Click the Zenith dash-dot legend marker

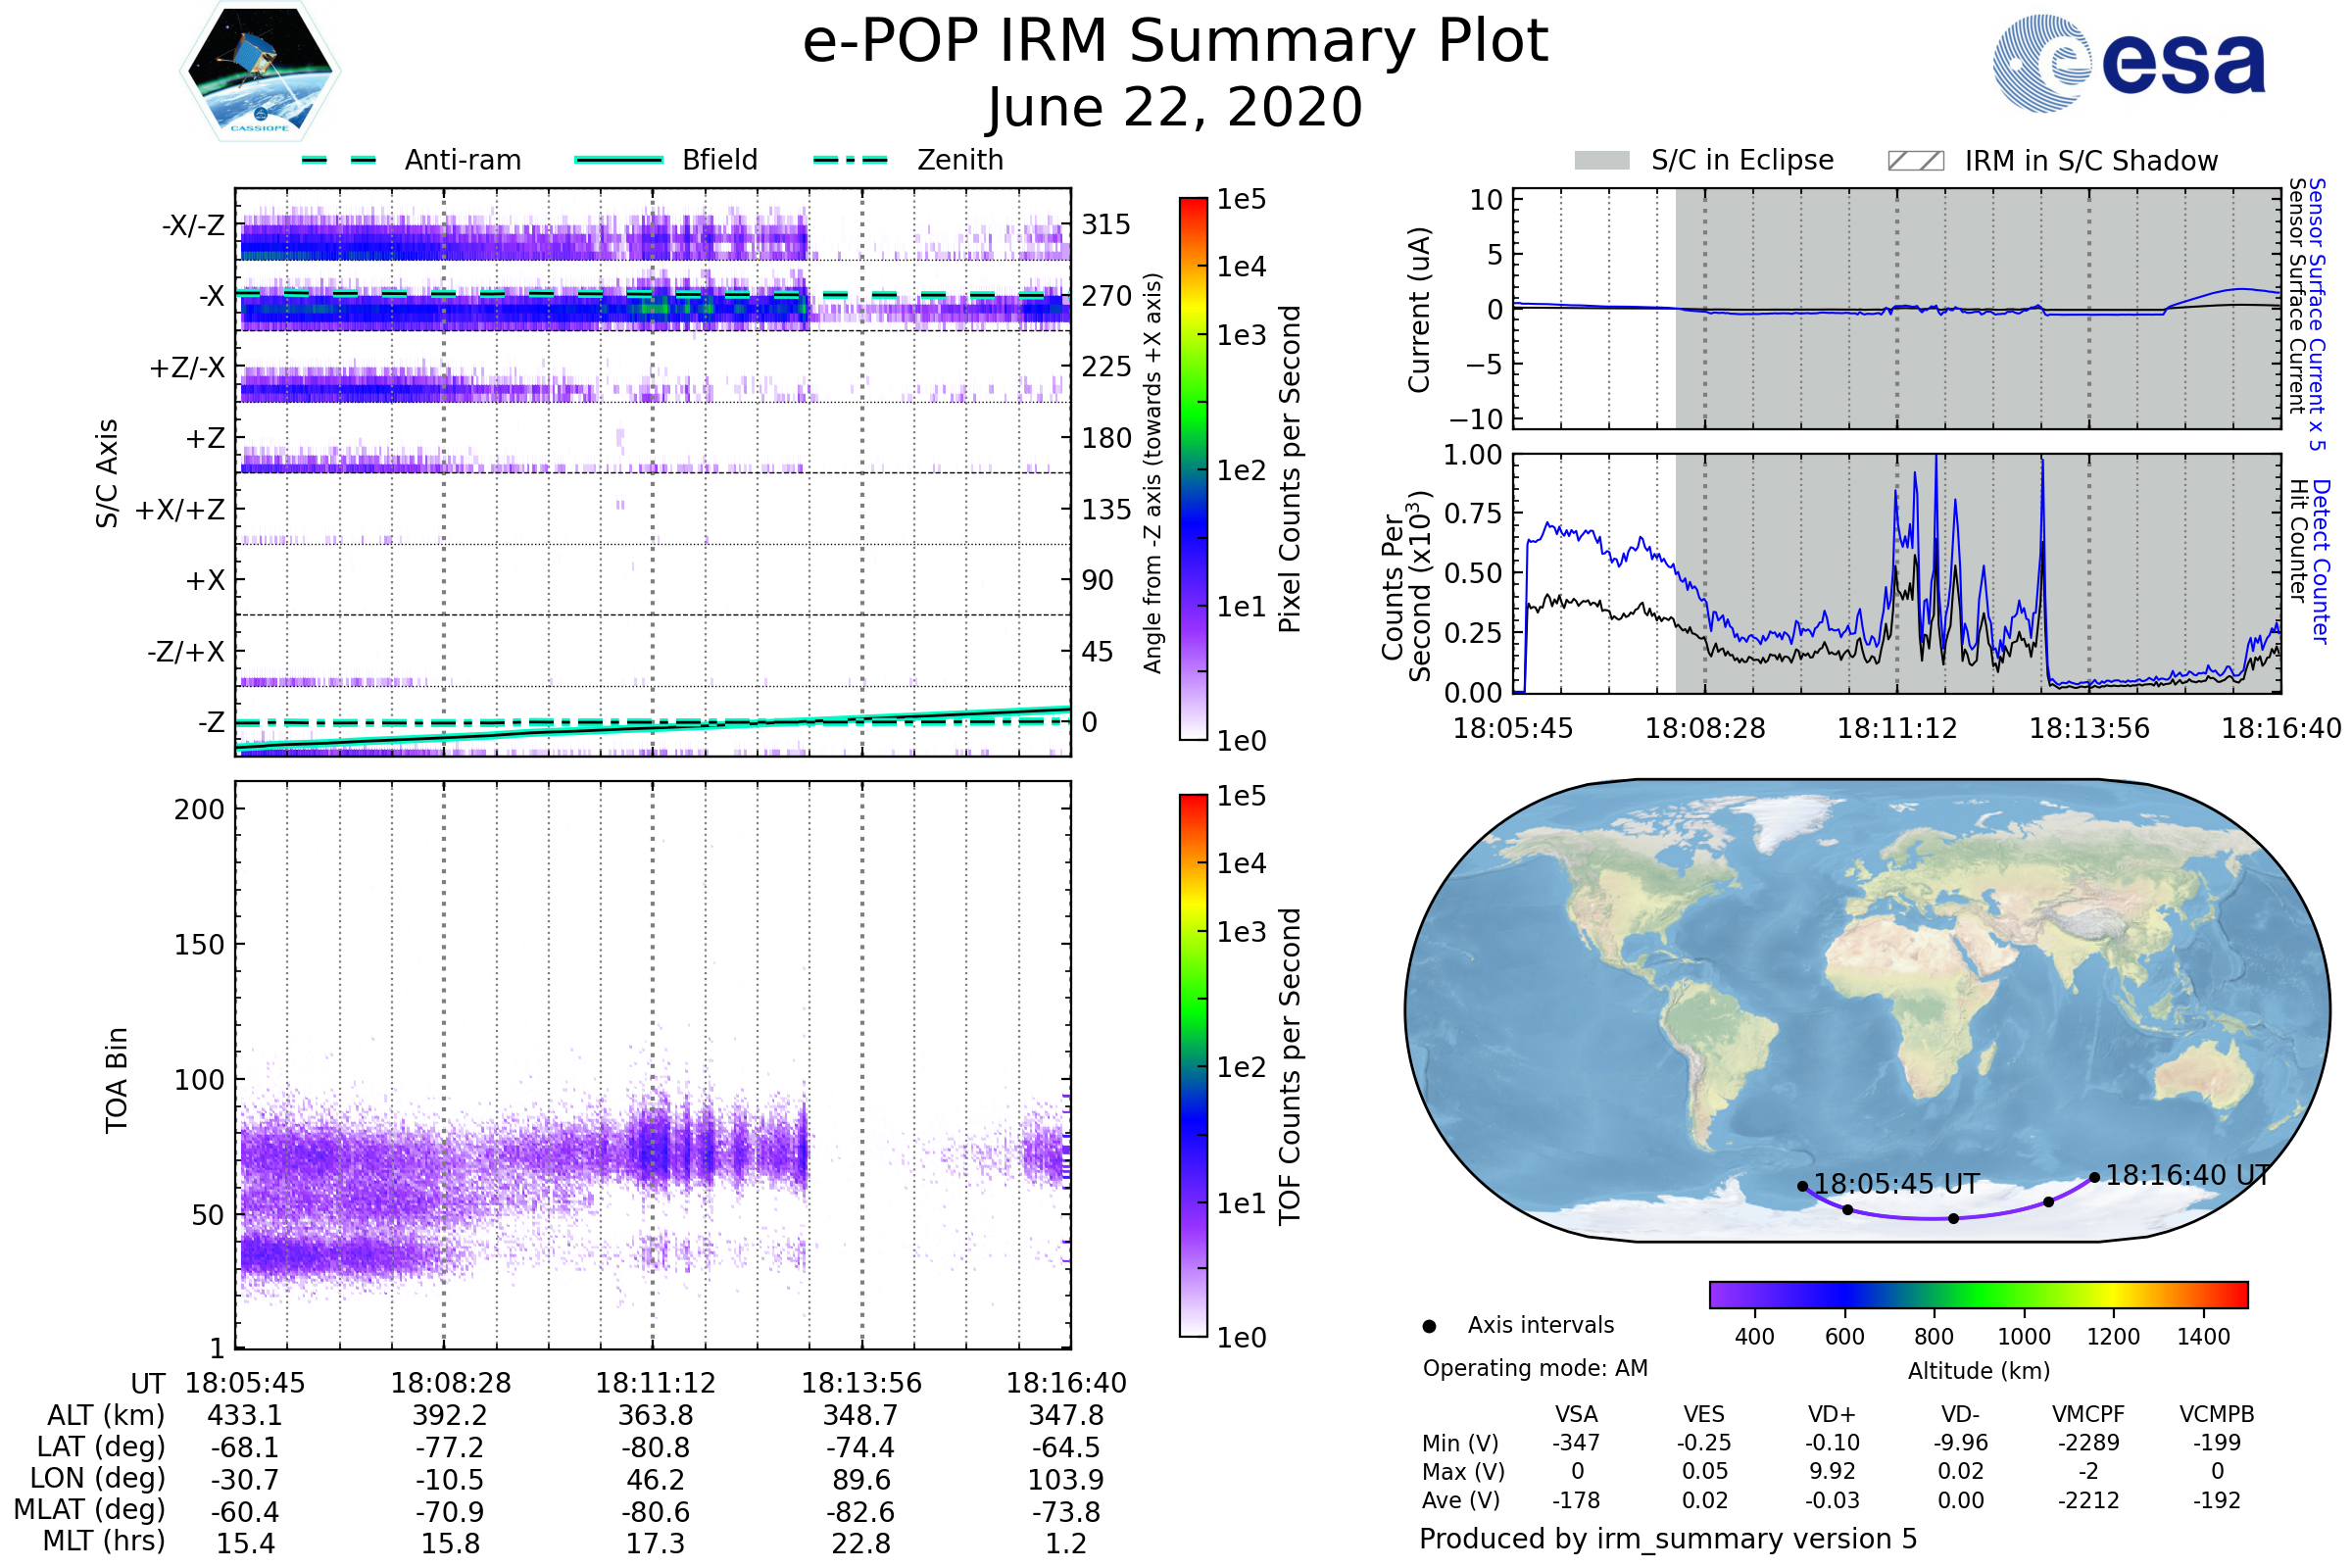(x=850, y=160)
